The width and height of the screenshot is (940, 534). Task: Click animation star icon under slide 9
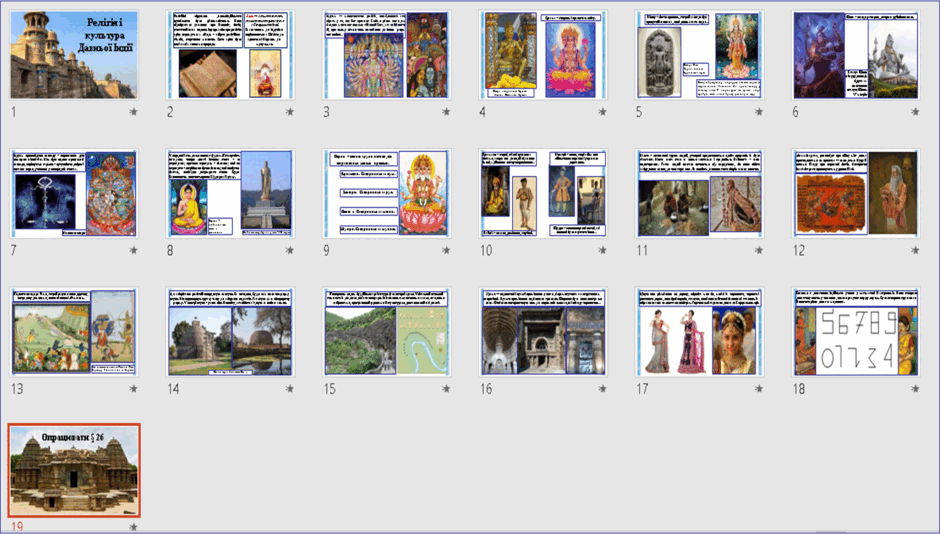tap(446, 250)
